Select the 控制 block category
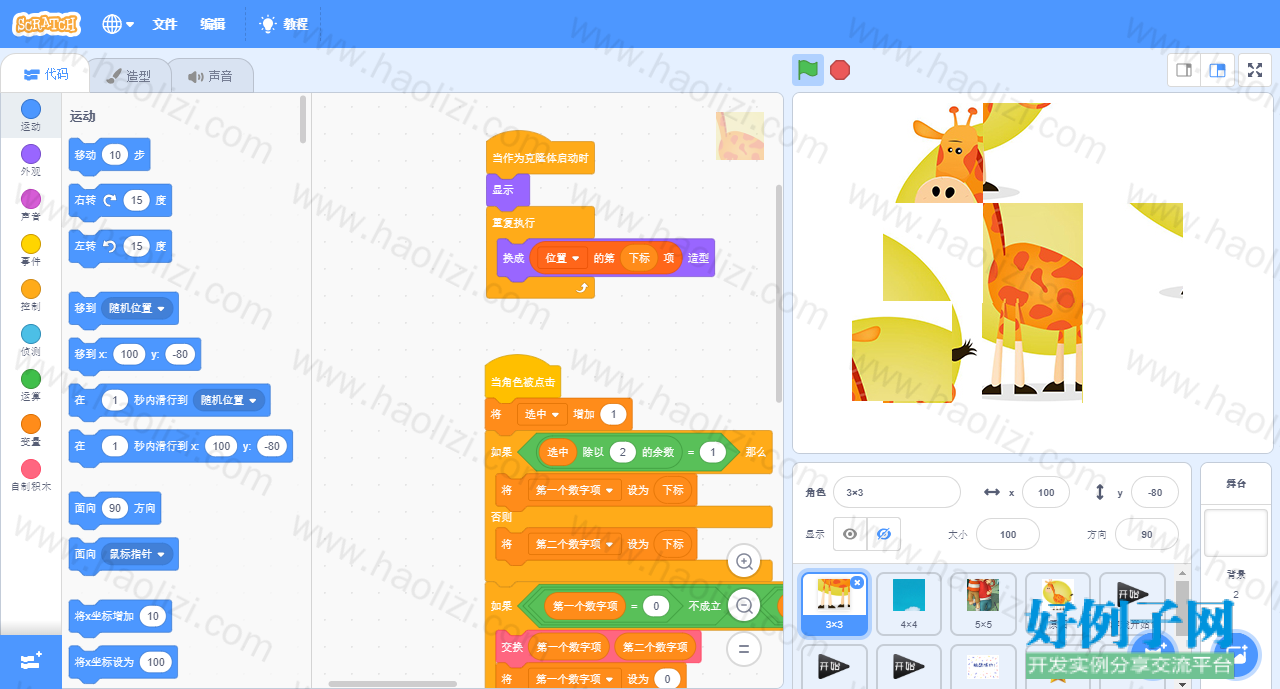The width and height of the screenshot is (1280, 689). point(31,296)
